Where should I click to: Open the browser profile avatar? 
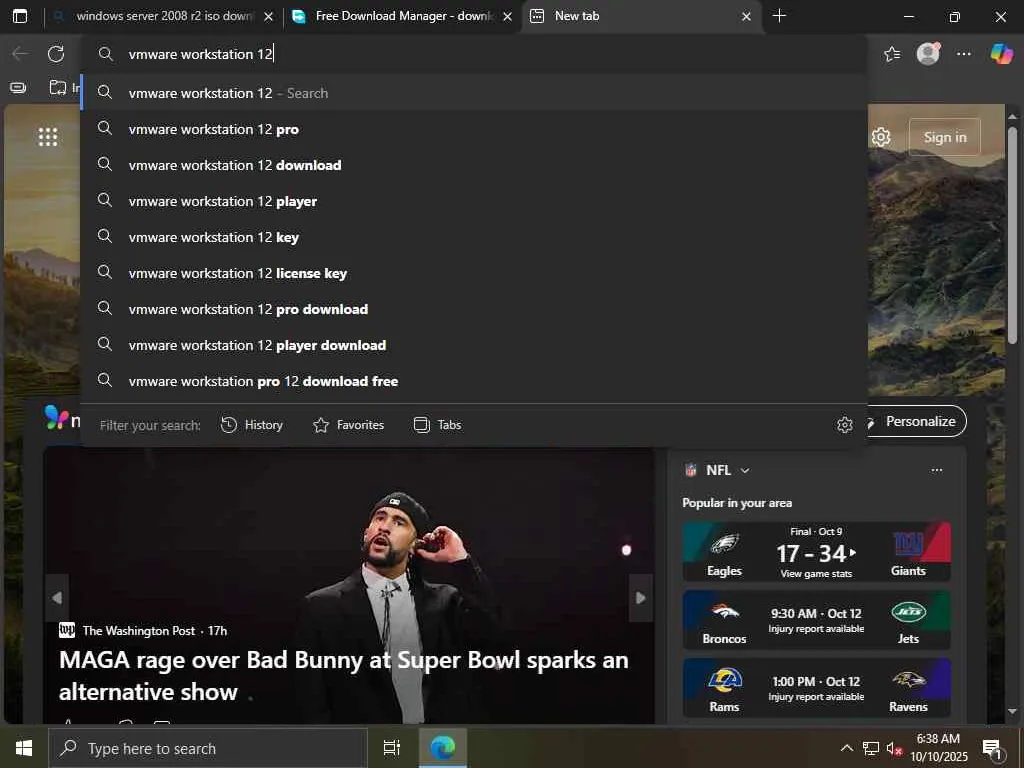[928, 54]
